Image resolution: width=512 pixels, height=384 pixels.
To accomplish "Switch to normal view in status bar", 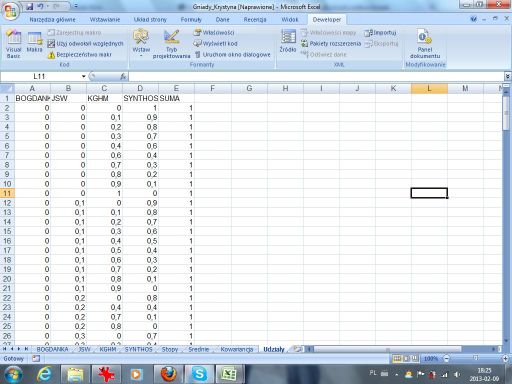I will tap(397, 359).
